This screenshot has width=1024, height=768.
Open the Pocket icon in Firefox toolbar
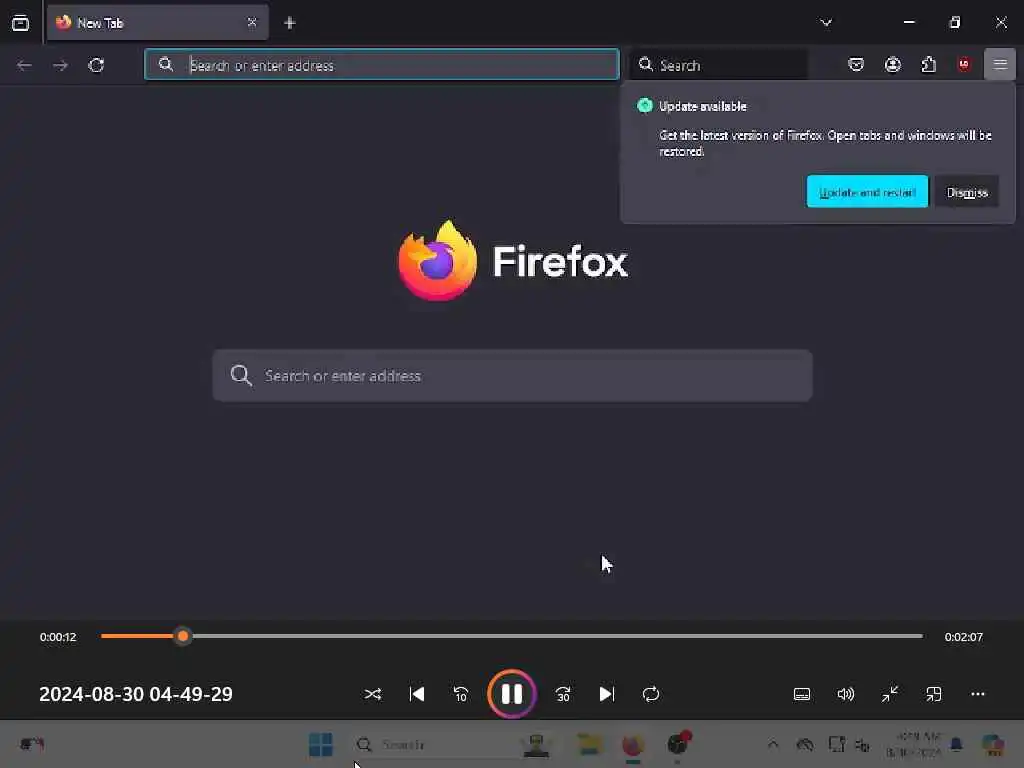click(x=856, y=64)
